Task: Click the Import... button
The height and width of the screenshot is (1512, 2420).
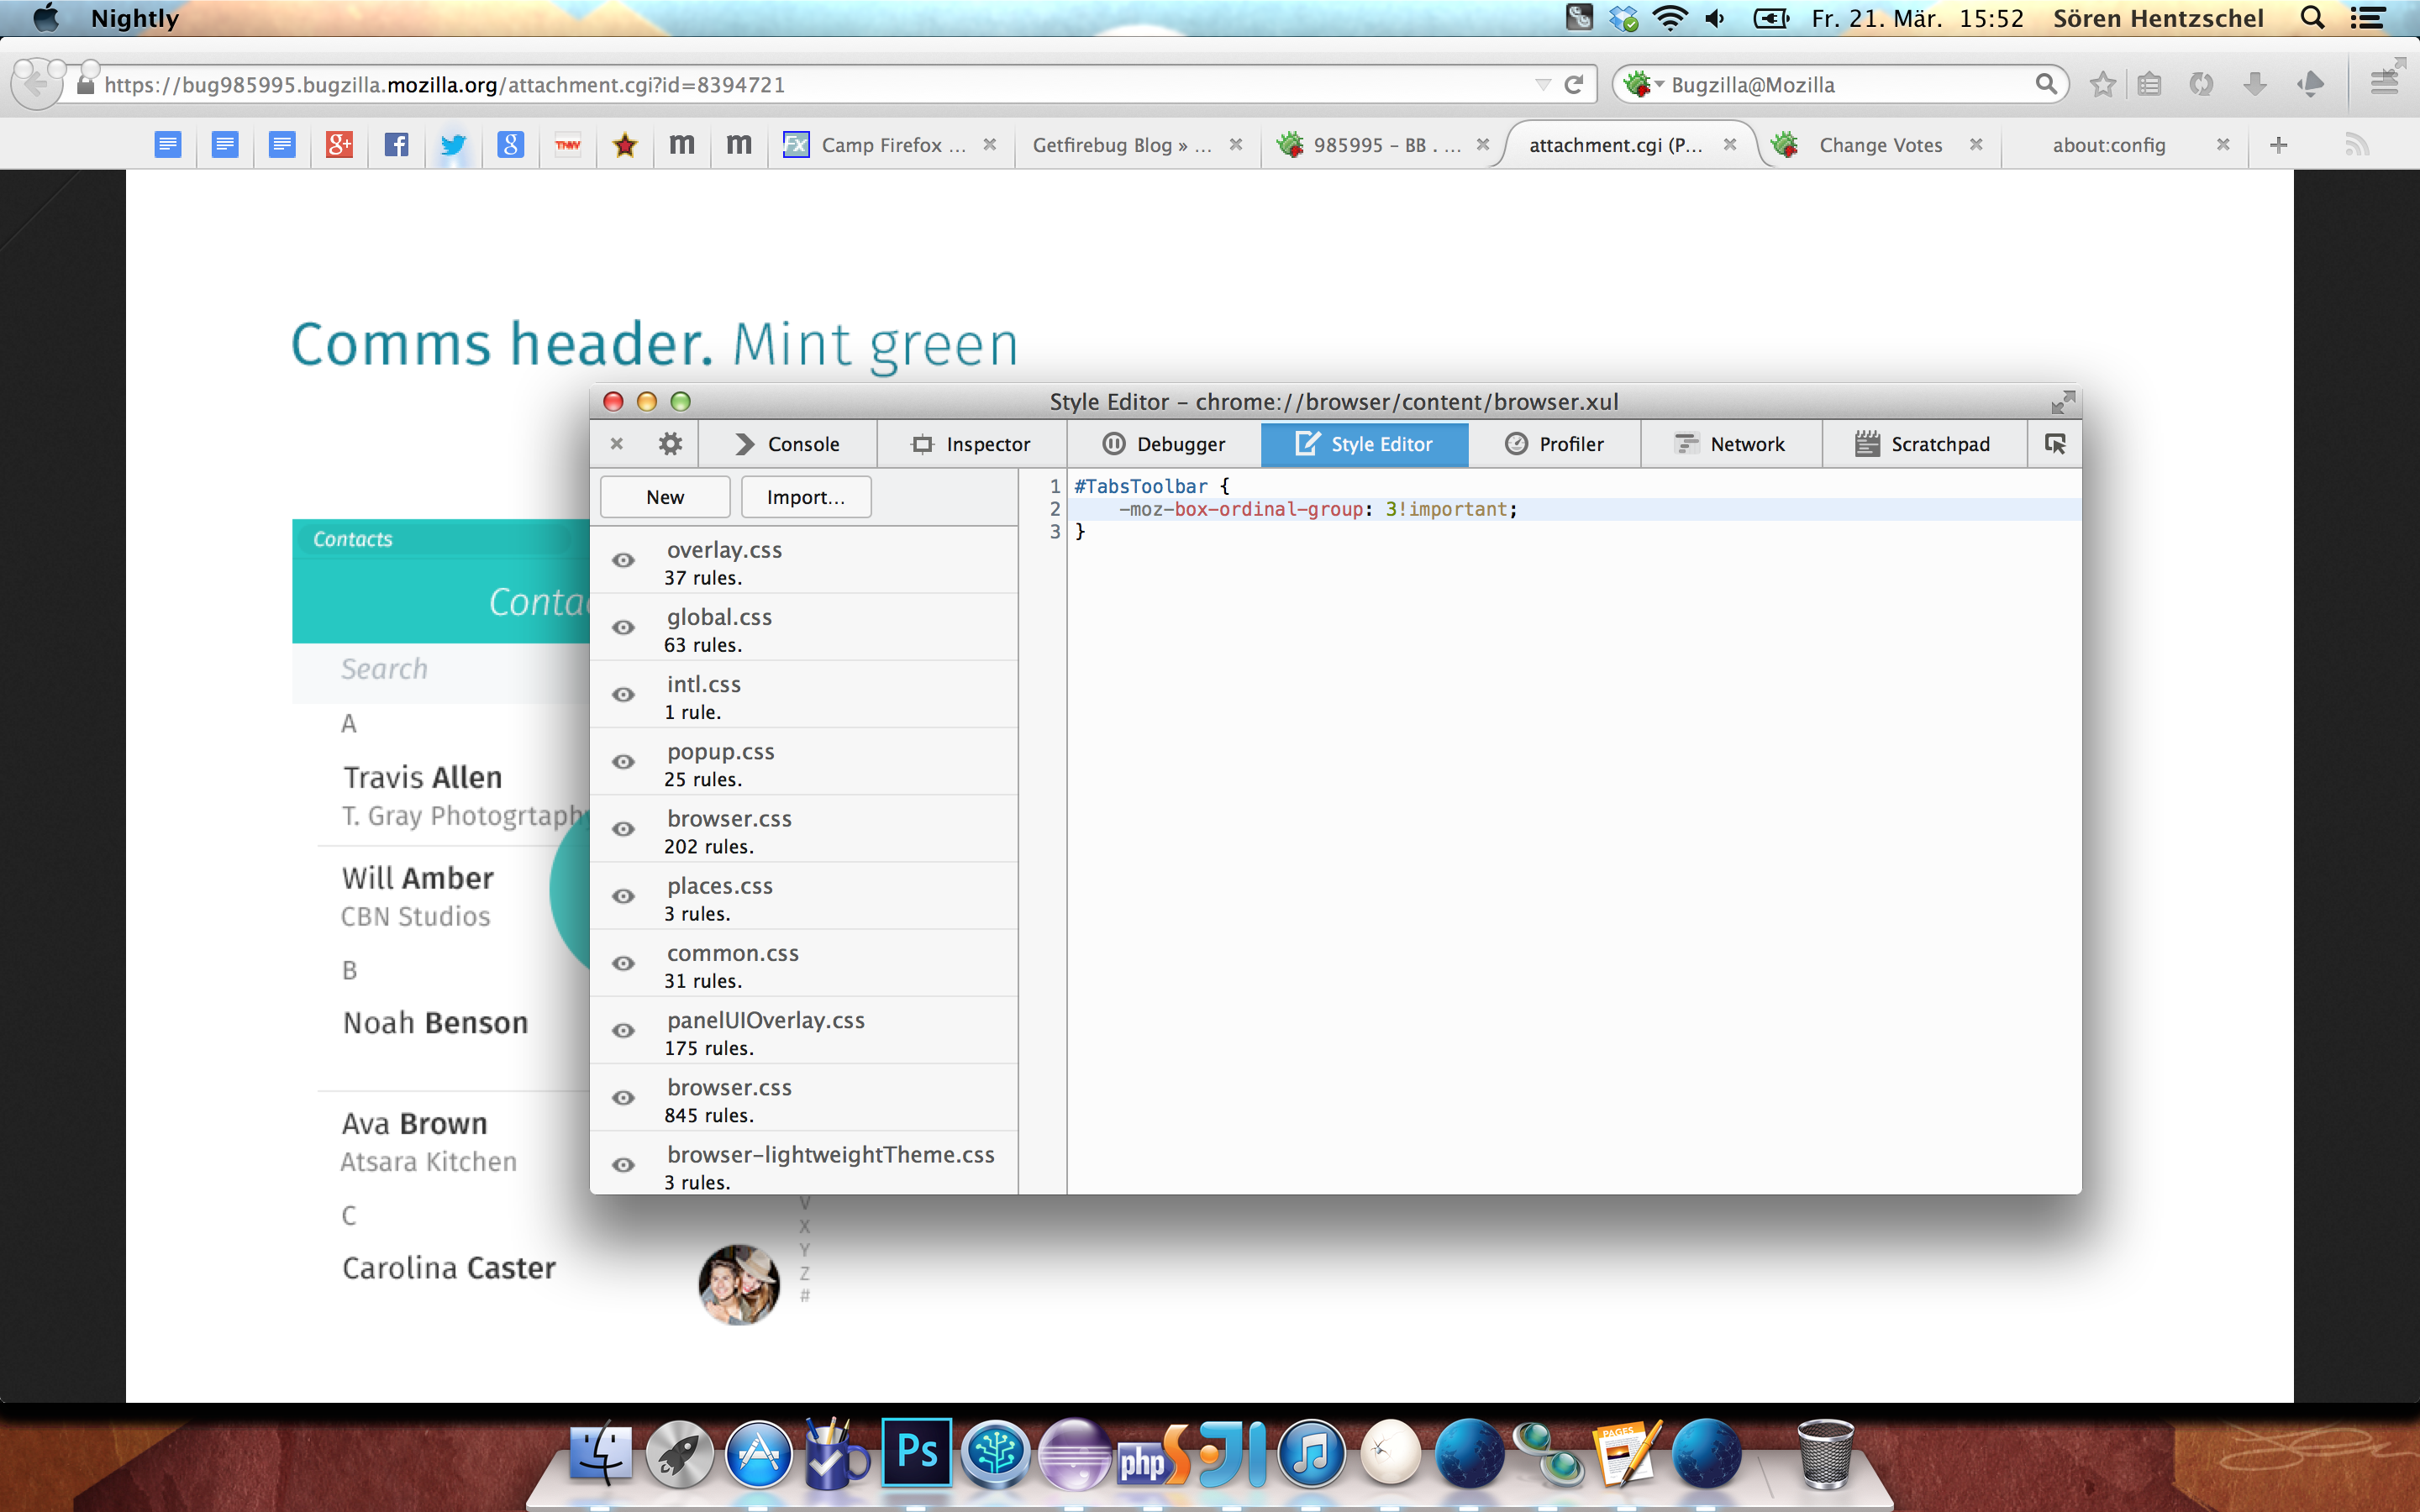Action: (806, 497)
